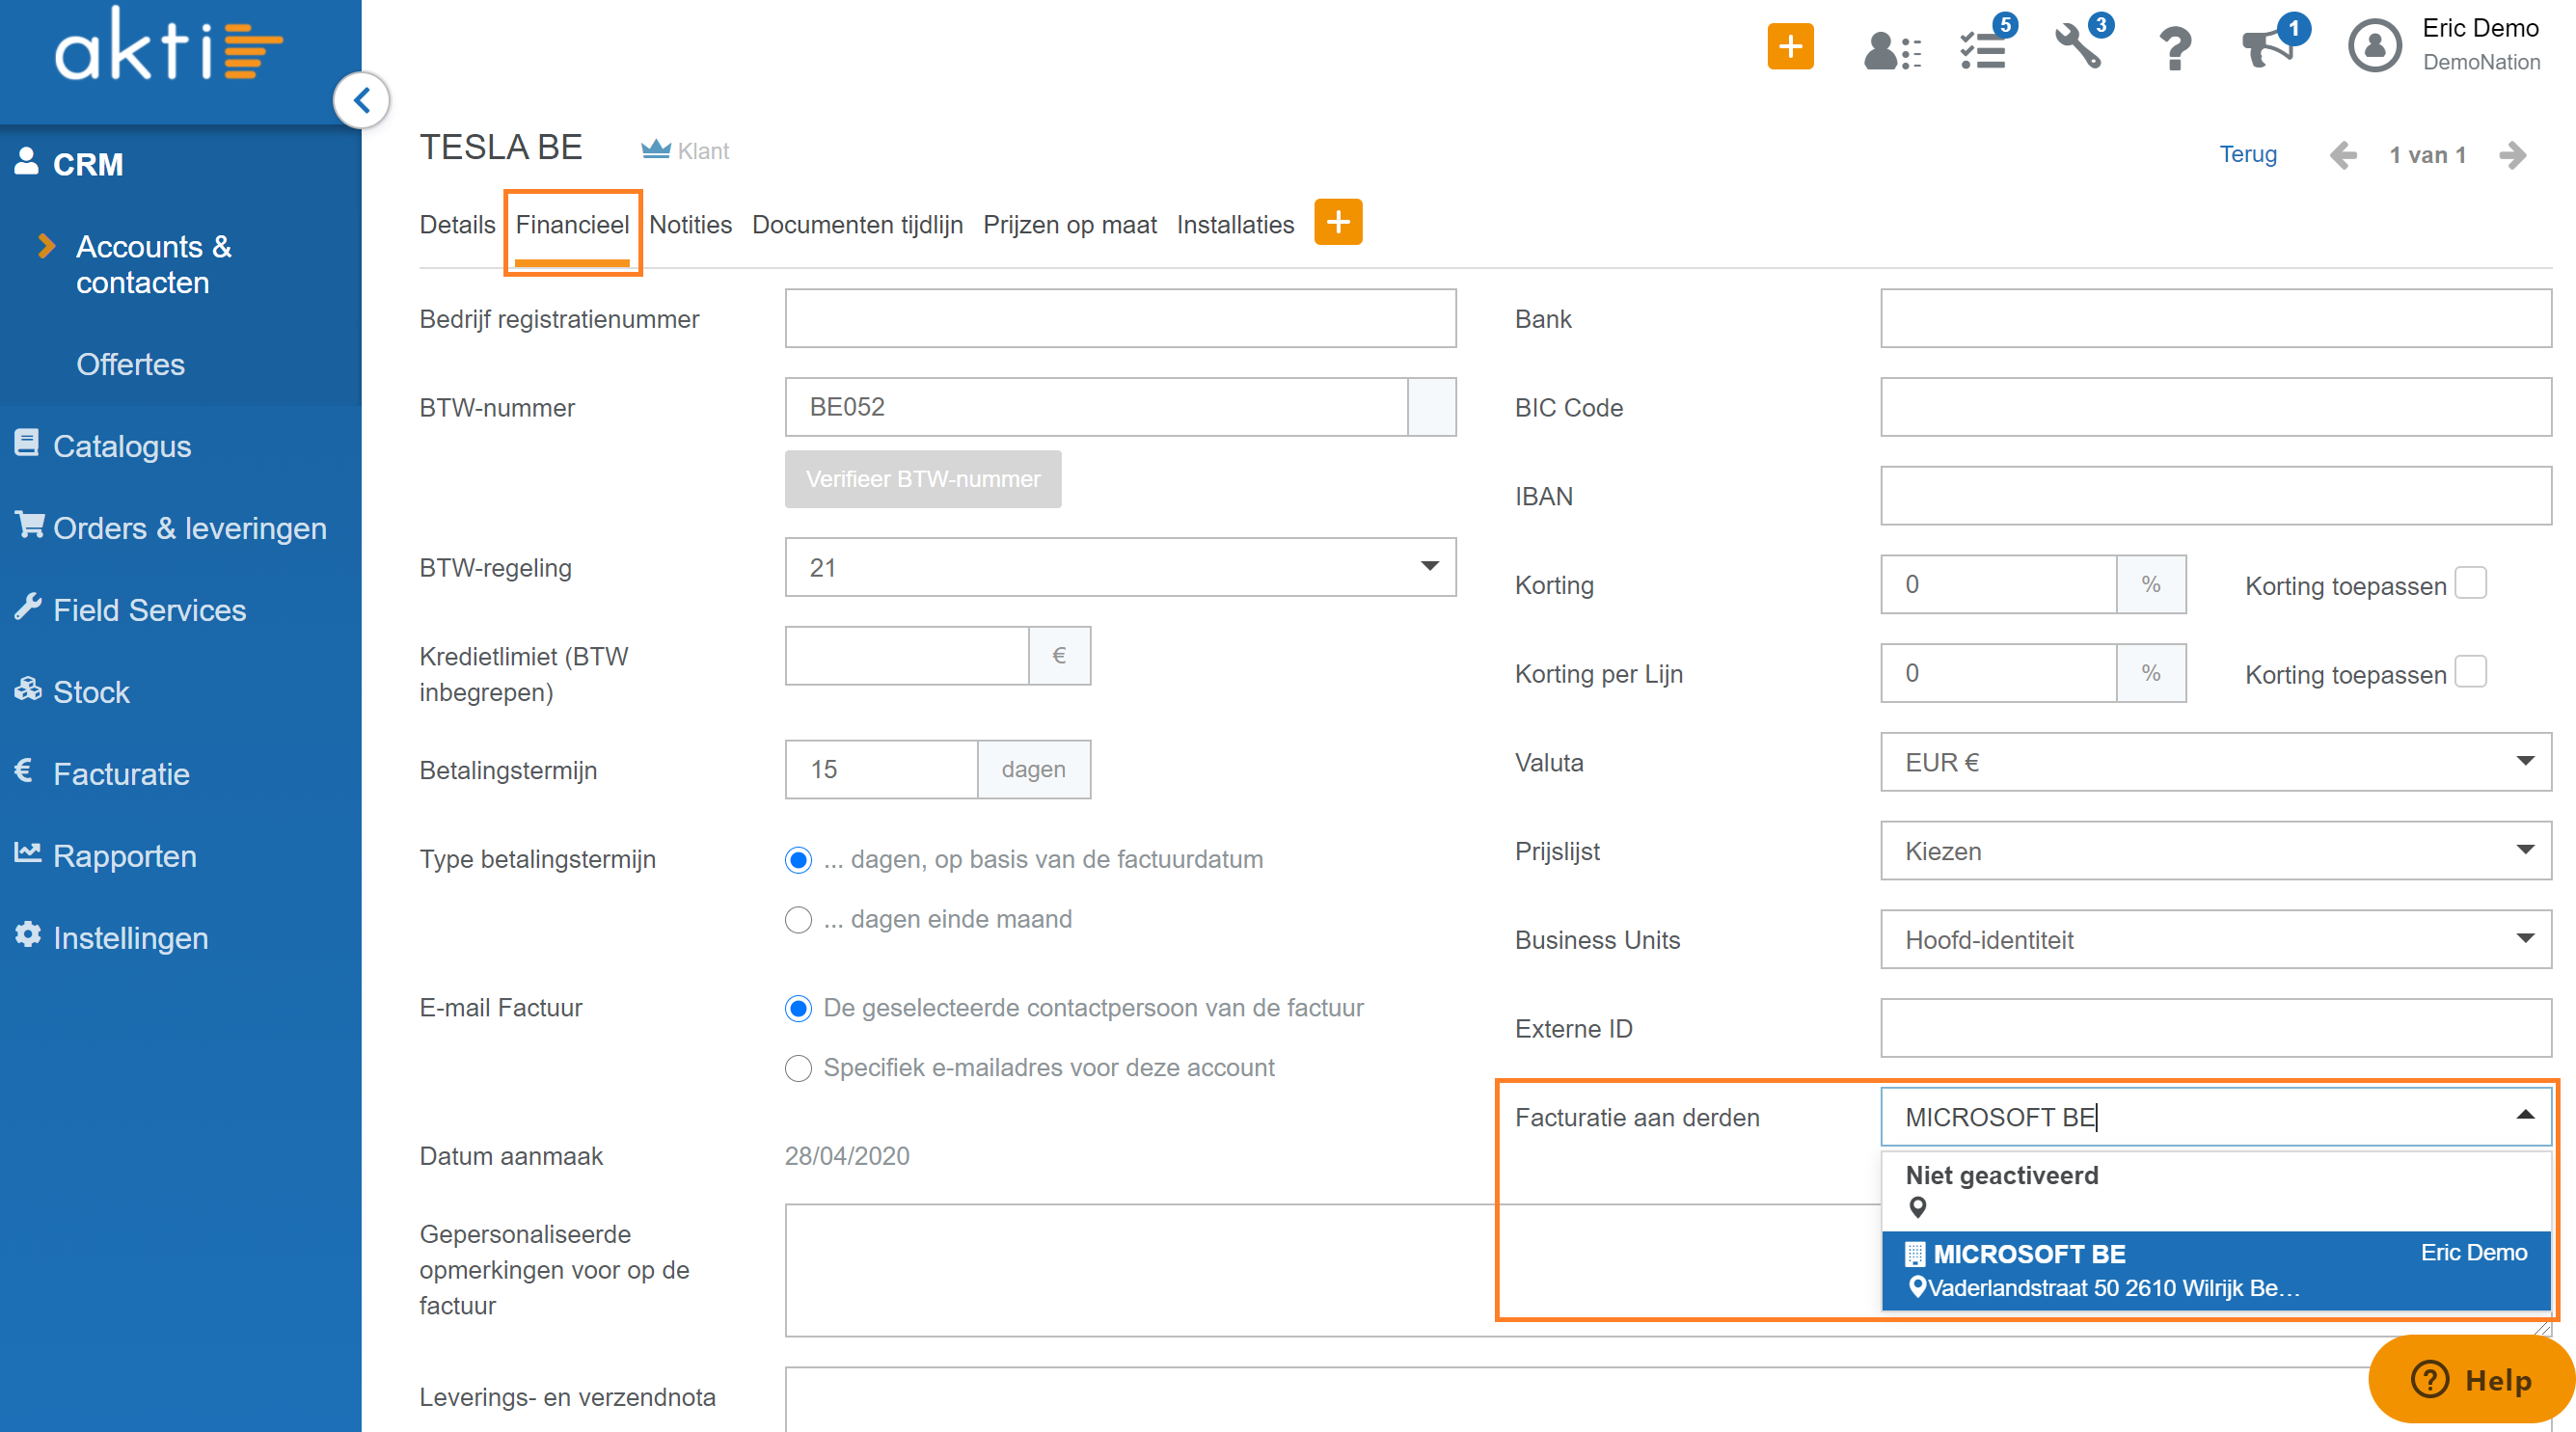Open Offertes submenu item

131,364
